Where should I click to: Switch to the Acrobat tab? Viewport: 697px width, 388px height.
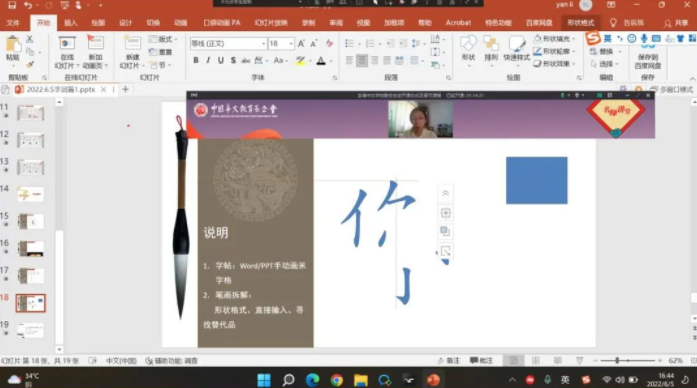point(458,23)
